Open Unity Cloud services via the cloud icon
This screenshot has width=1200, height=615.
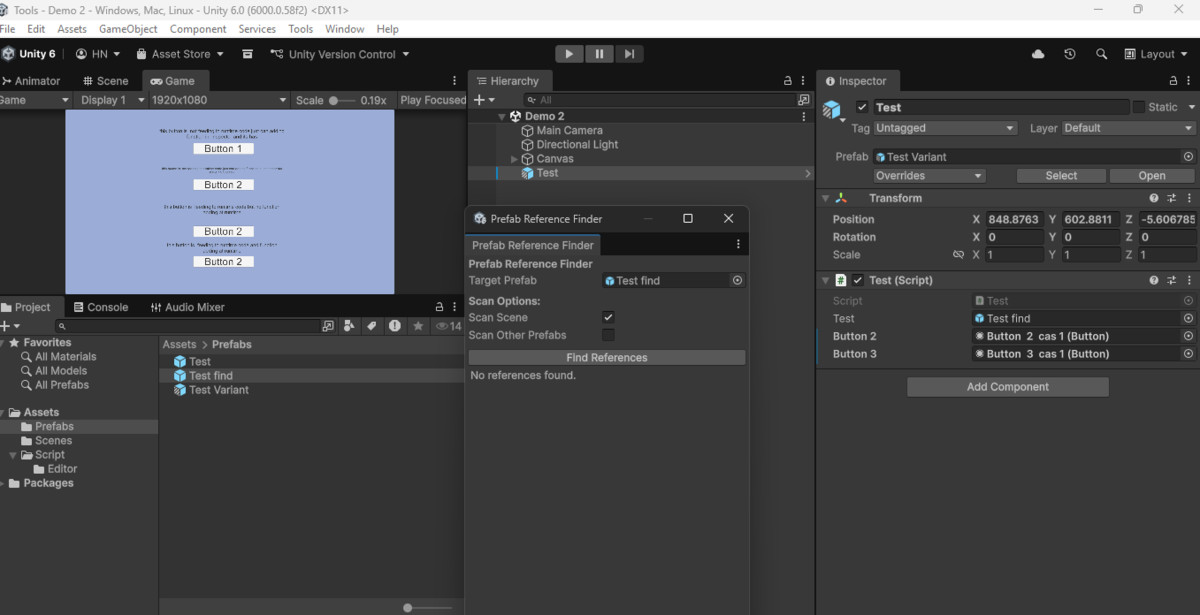(x=1037, y=53)
